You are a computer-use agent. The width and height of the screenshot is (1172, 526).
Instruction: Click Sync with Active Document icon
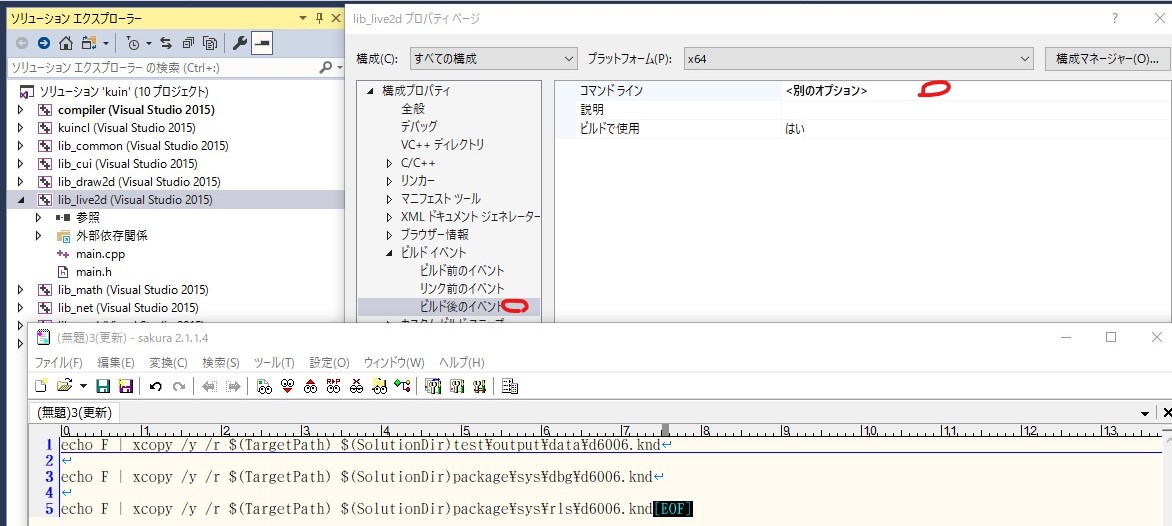[x=165, y=43]
